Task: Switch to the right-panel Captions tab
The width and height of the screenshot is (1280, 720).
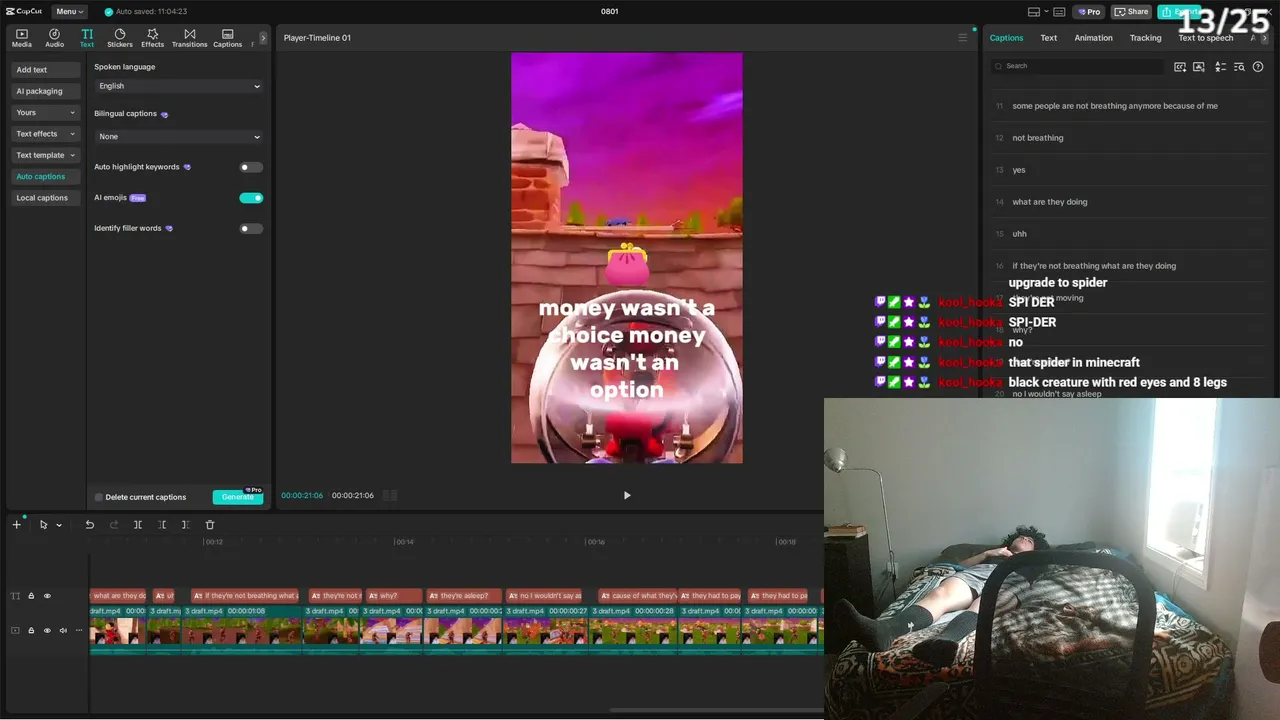Action: [x=1006, y=38]
